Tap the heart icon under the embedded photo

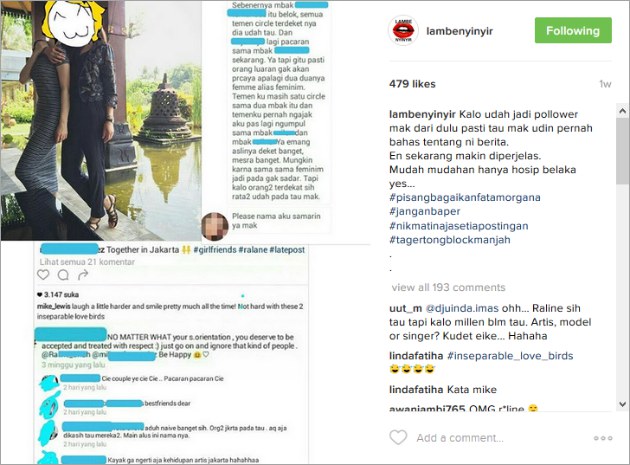click(43, 275)
